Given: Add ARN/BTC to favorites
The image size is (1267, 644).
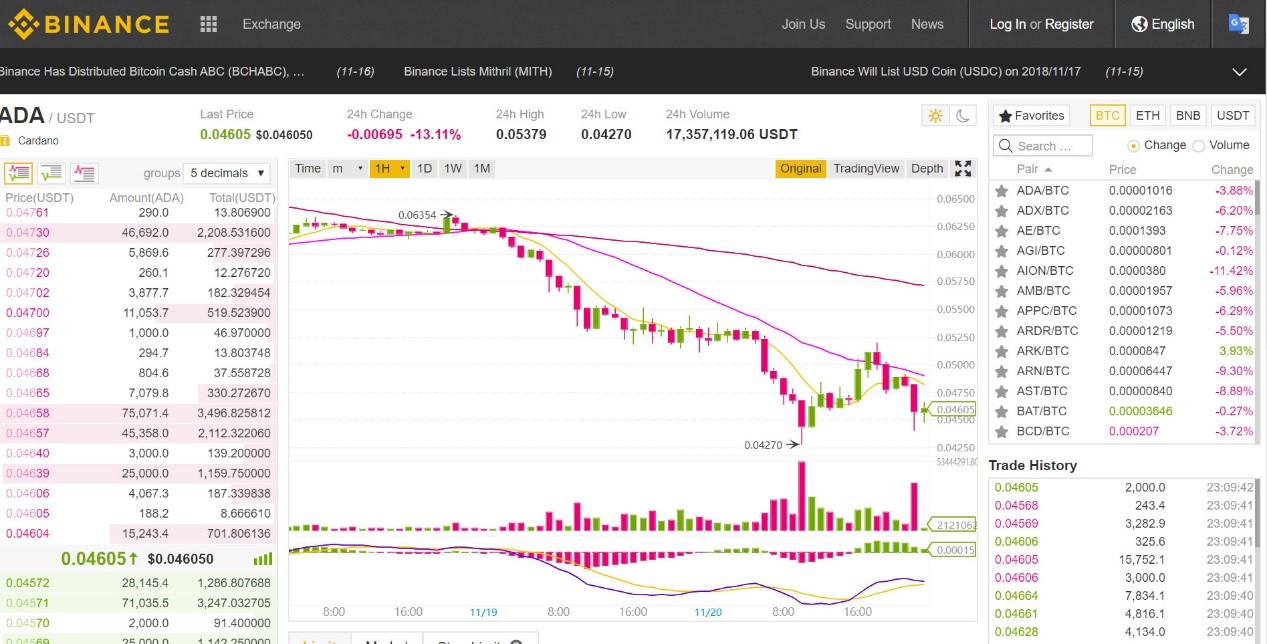Looking at the screenshot, I should tap(1001, 371).
